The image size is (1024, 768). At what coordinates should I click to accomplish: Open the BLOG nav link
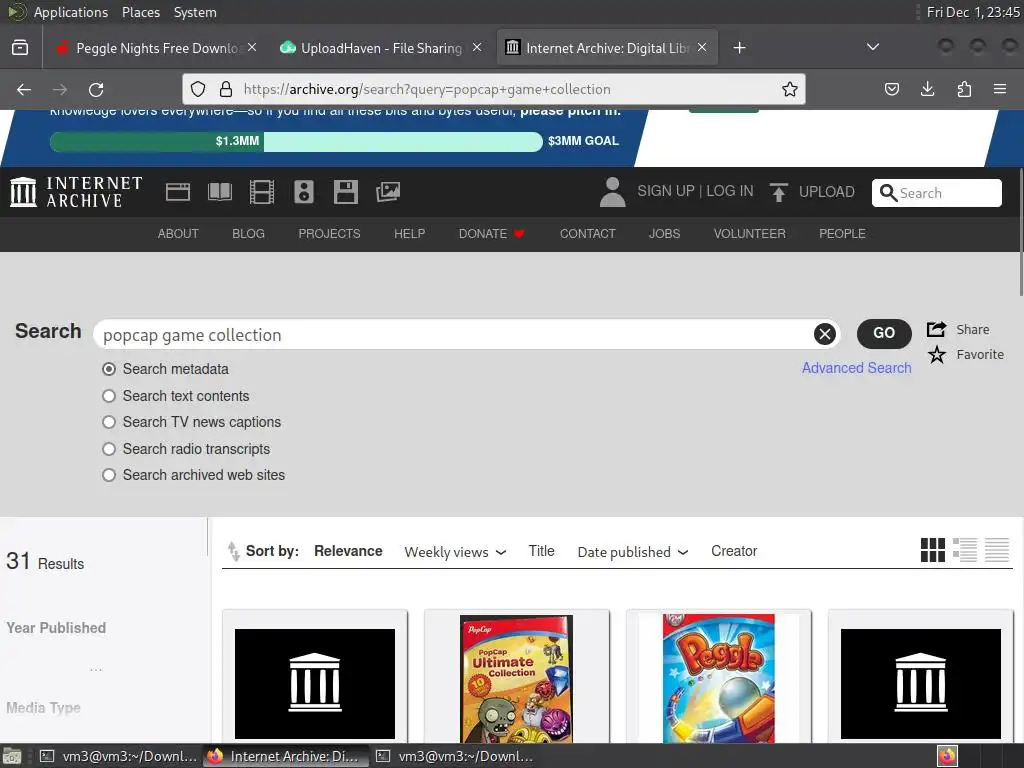[x=248, y=234]
